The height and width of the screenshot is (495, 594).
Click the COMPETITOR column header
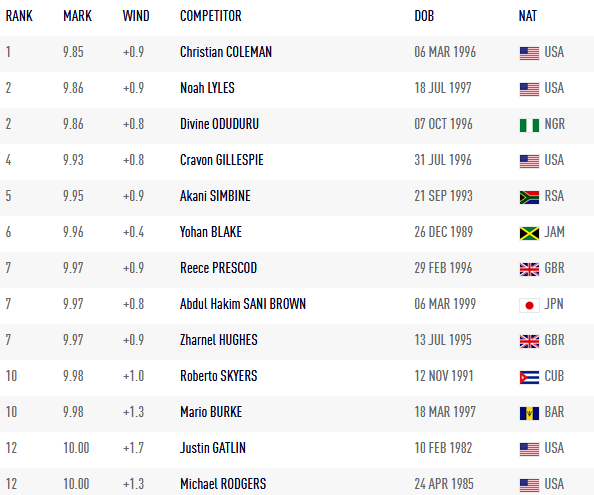pyautogui.click(x=211, y=16)
